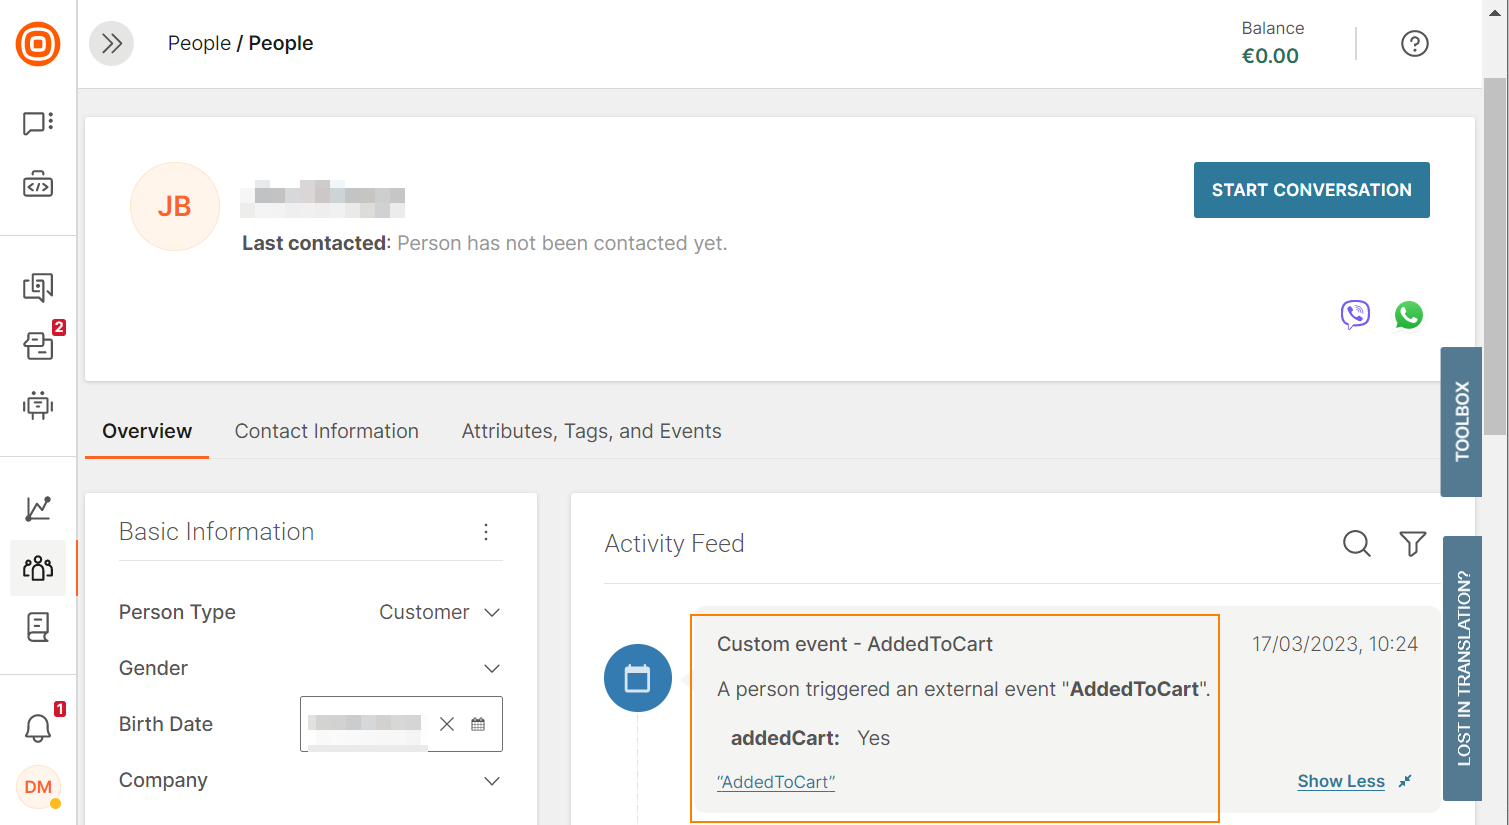Expand the Company dropdown
The height and width of the screenshot is (825, 1509).
[491, 781]
